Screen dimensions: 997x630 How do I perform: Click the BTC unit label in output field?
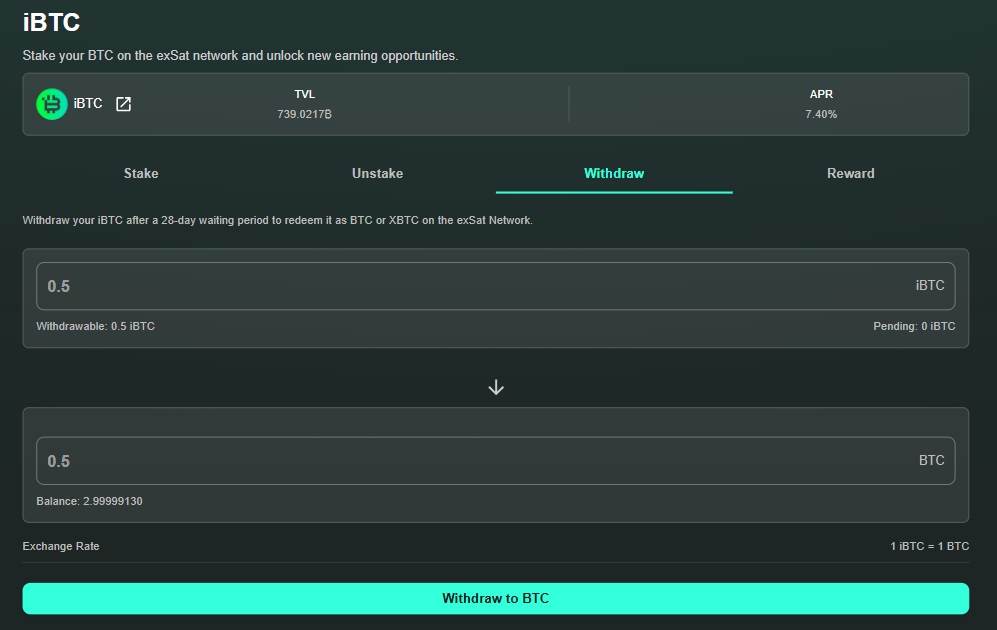[931, 461]
